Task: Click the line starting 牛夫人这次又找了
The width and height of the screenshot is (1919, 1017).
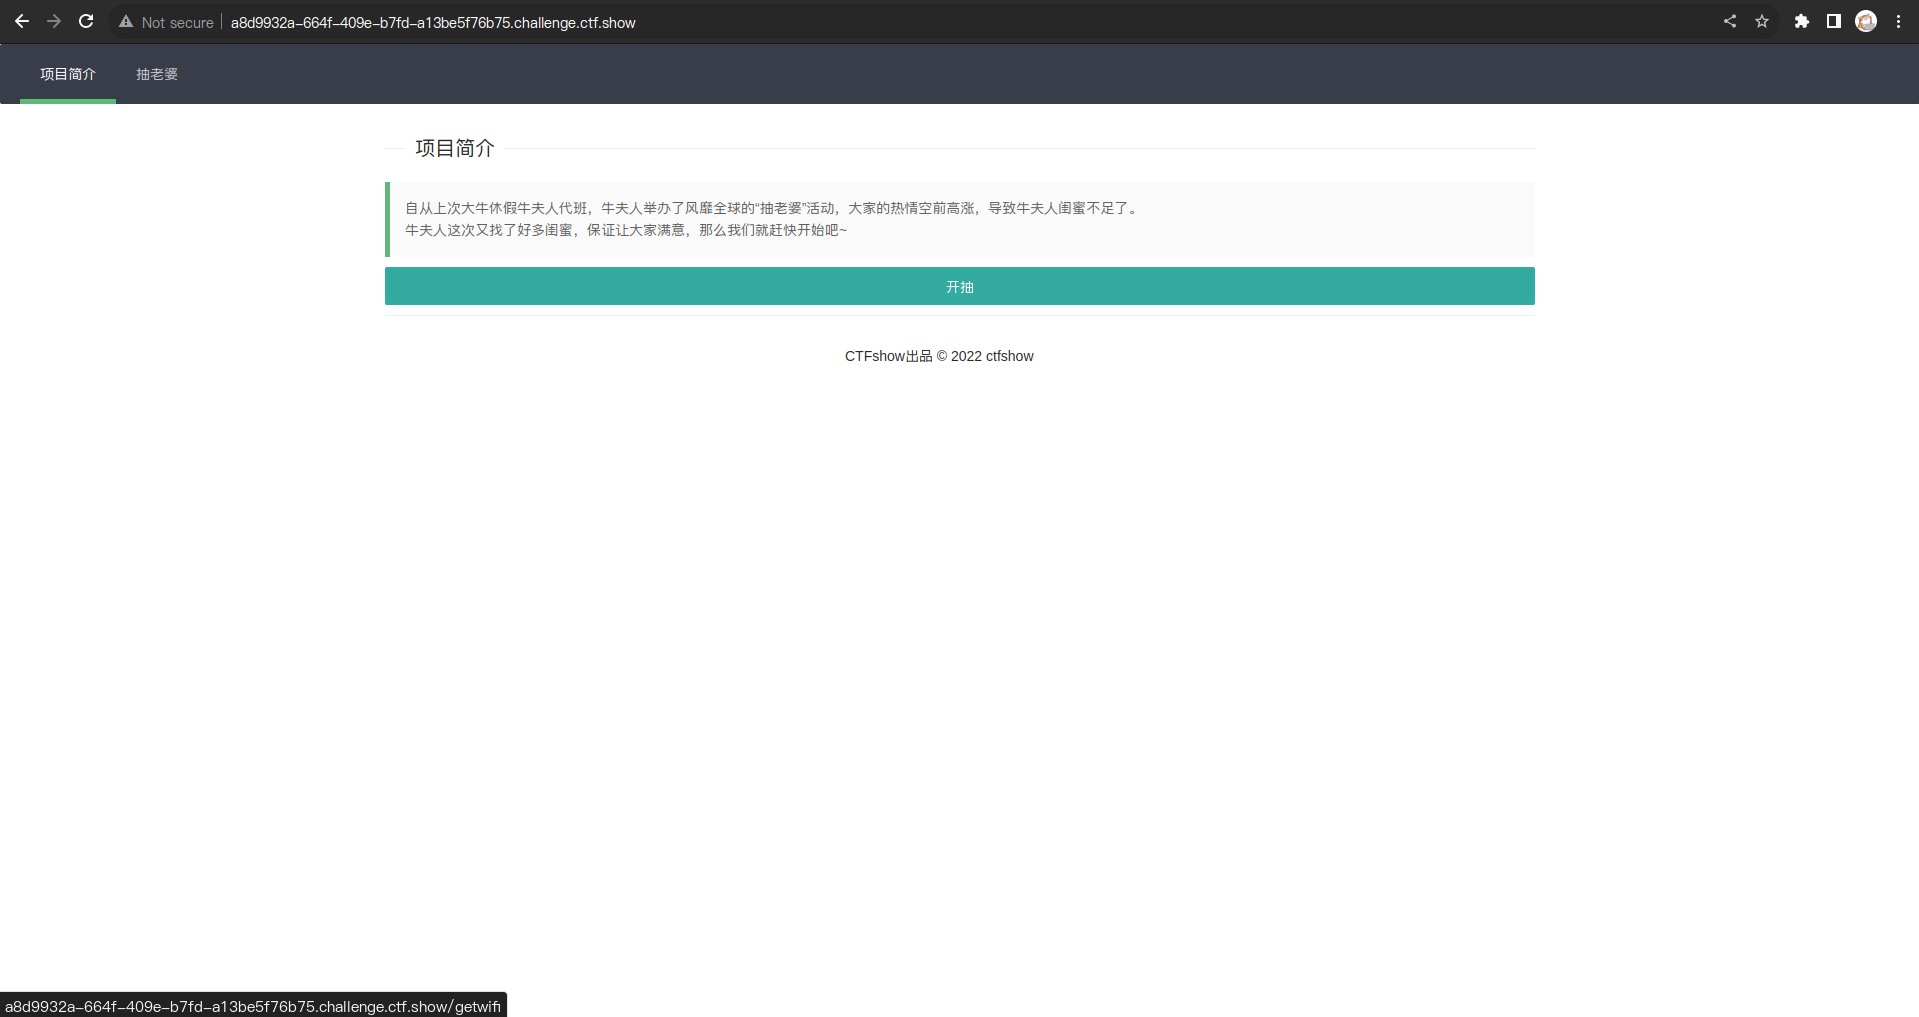Action: coord(625,230)
